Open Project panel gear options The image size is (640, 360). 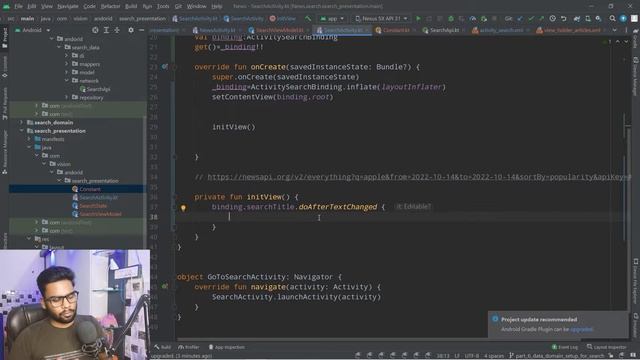[131, 30]
